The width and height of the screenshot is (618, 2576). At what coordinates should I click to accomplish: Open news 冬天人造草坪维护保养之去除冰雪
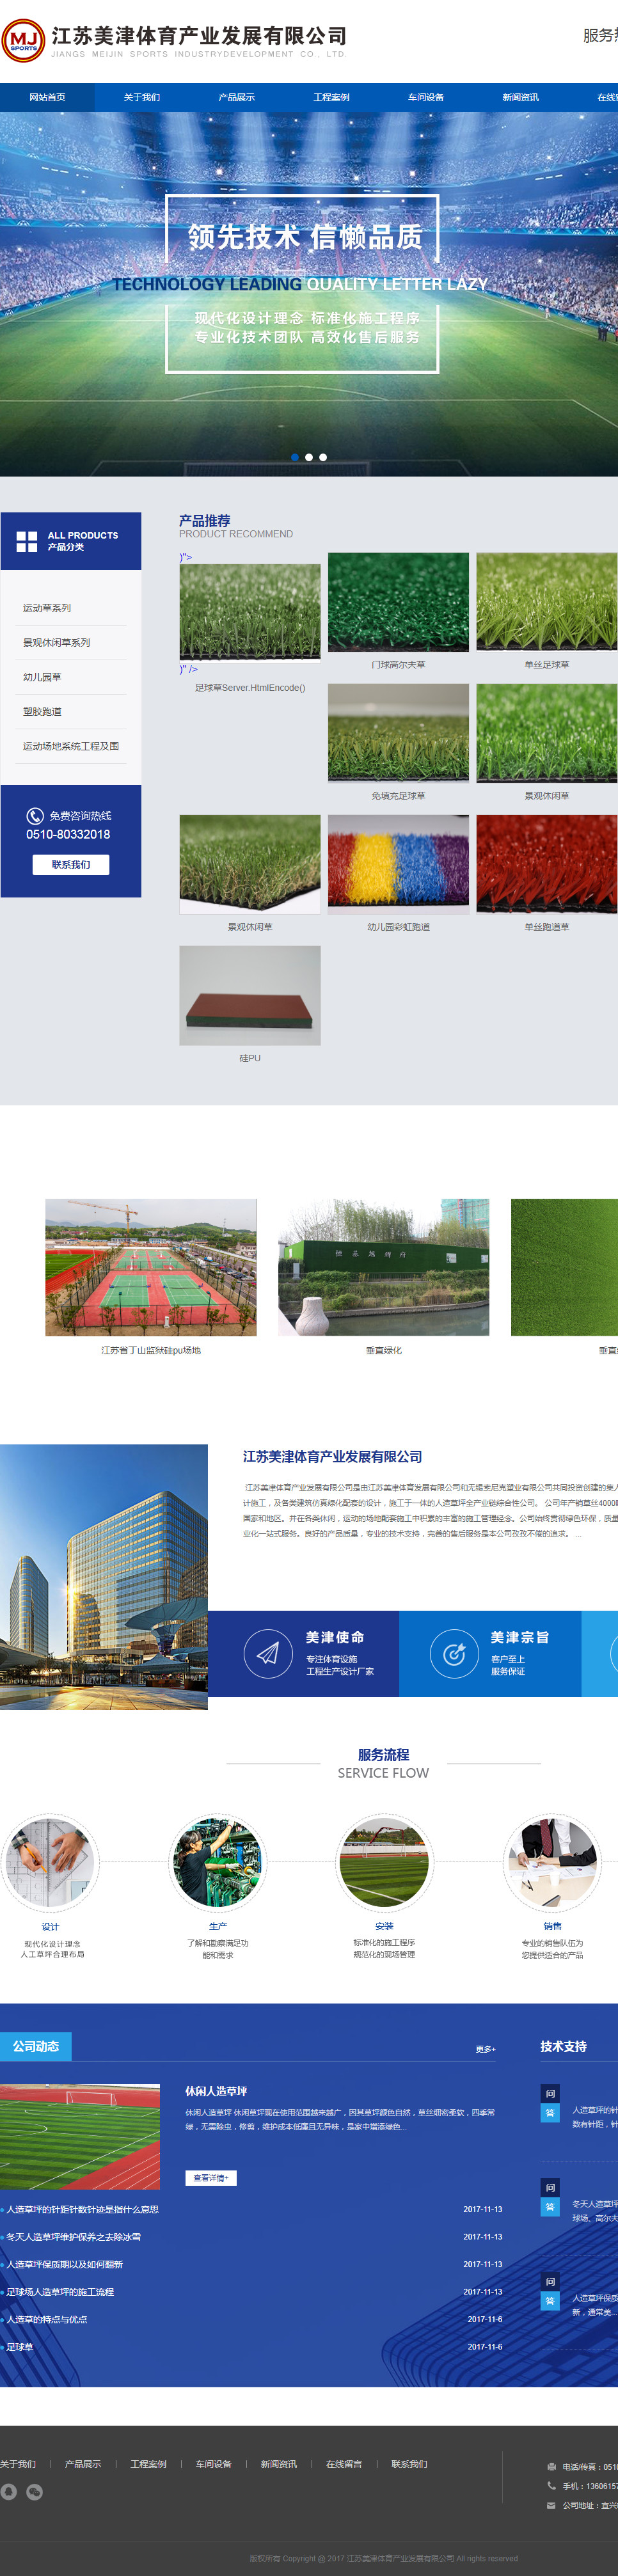click(x=74, y=2237)
